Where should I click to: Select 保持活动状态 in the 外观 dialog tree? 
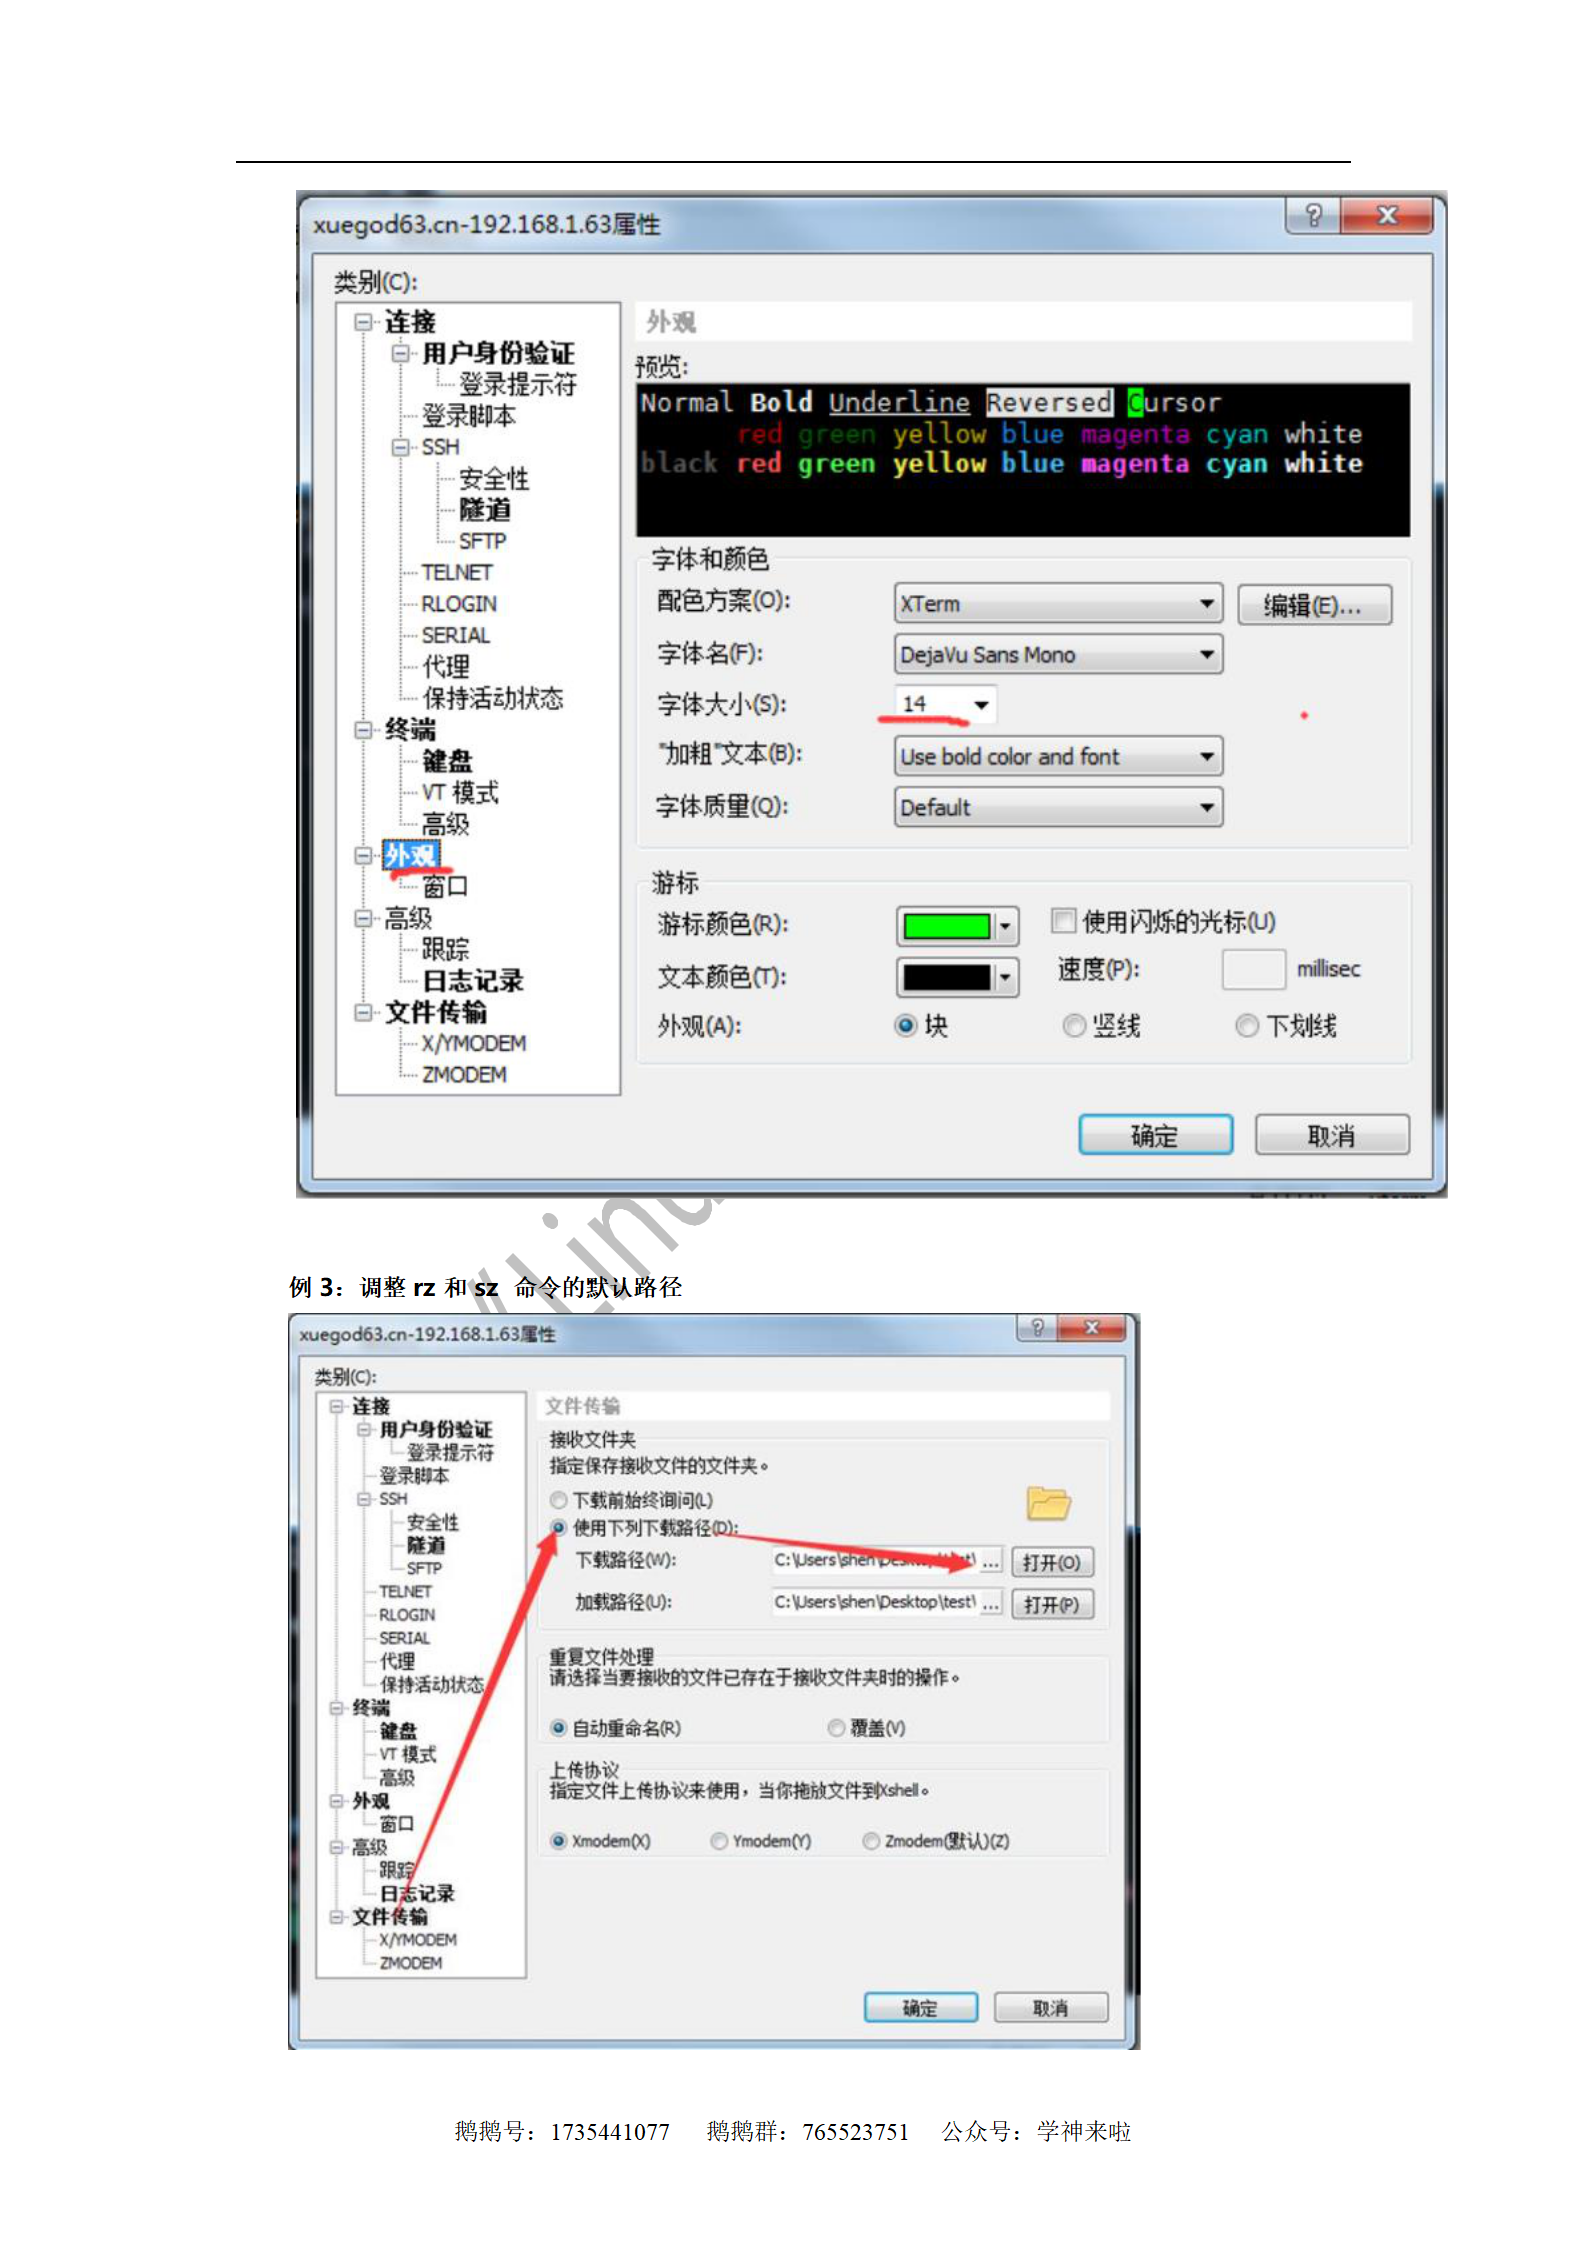point(492,698)
